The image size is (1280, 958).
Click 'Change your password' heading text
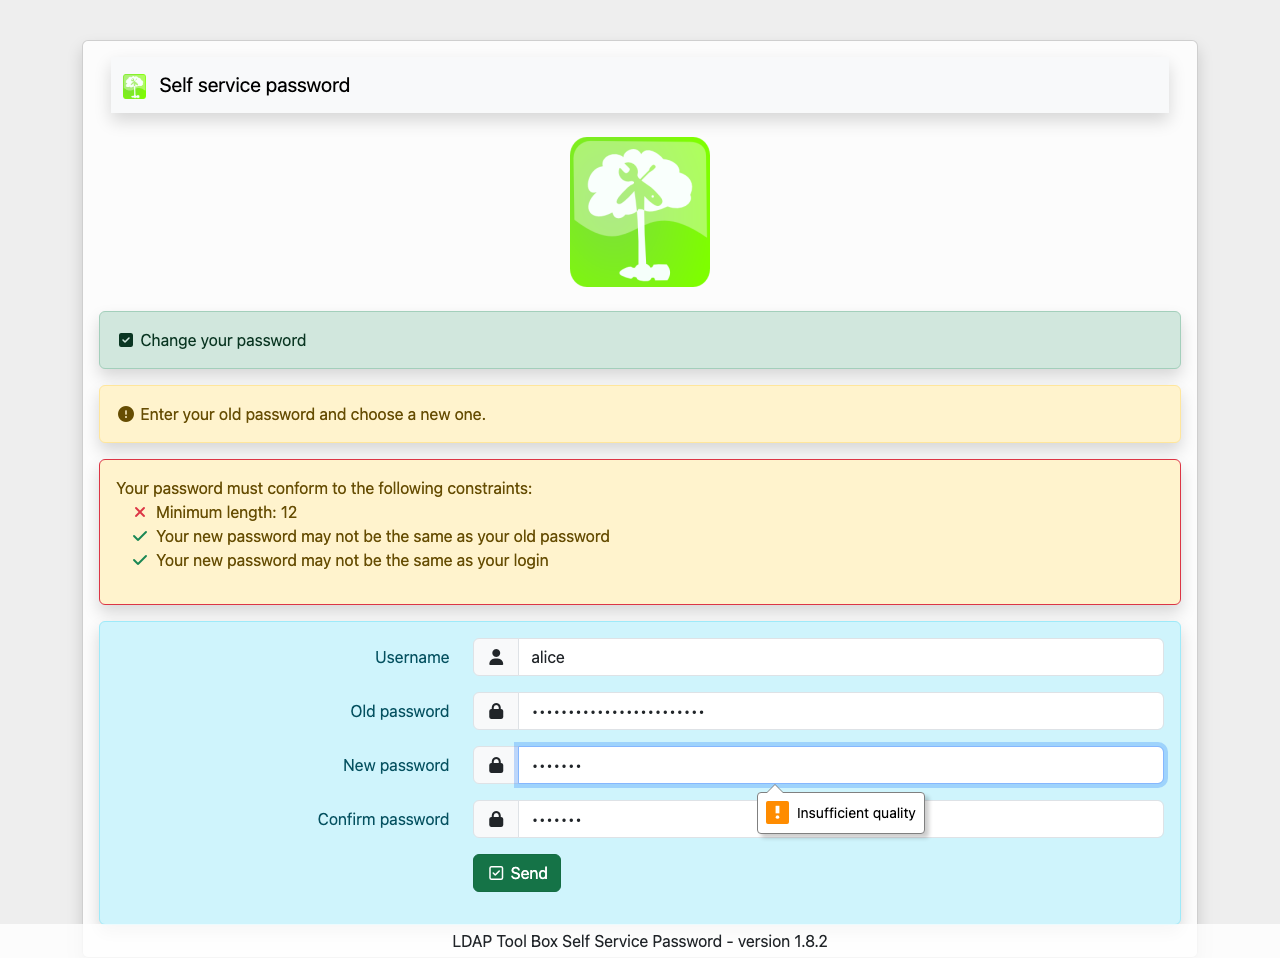point(223,340)
